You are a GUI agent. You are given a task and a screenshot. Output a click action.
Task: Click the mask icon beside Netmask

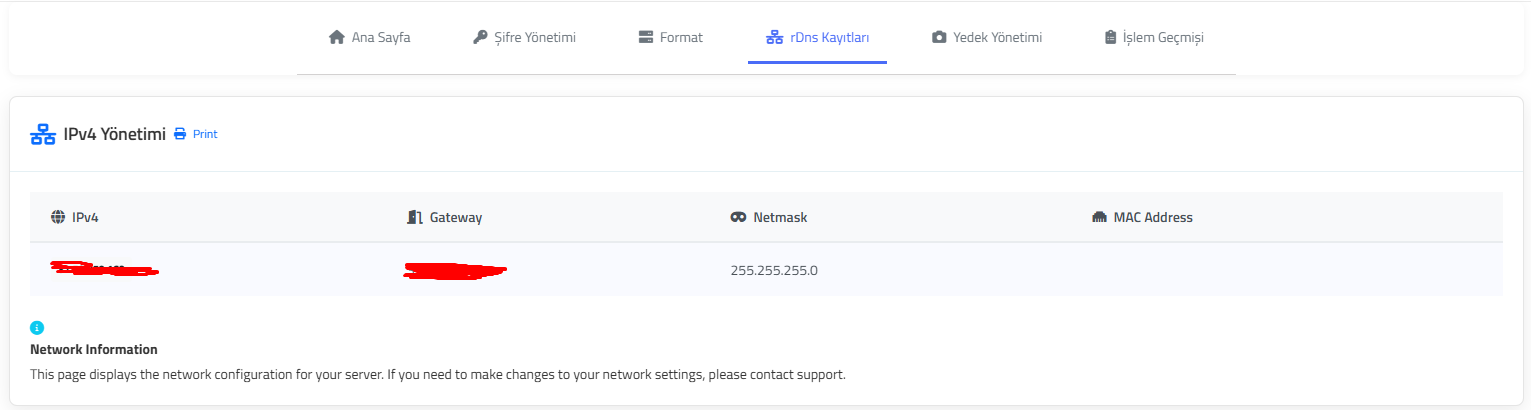coord(739,217)
